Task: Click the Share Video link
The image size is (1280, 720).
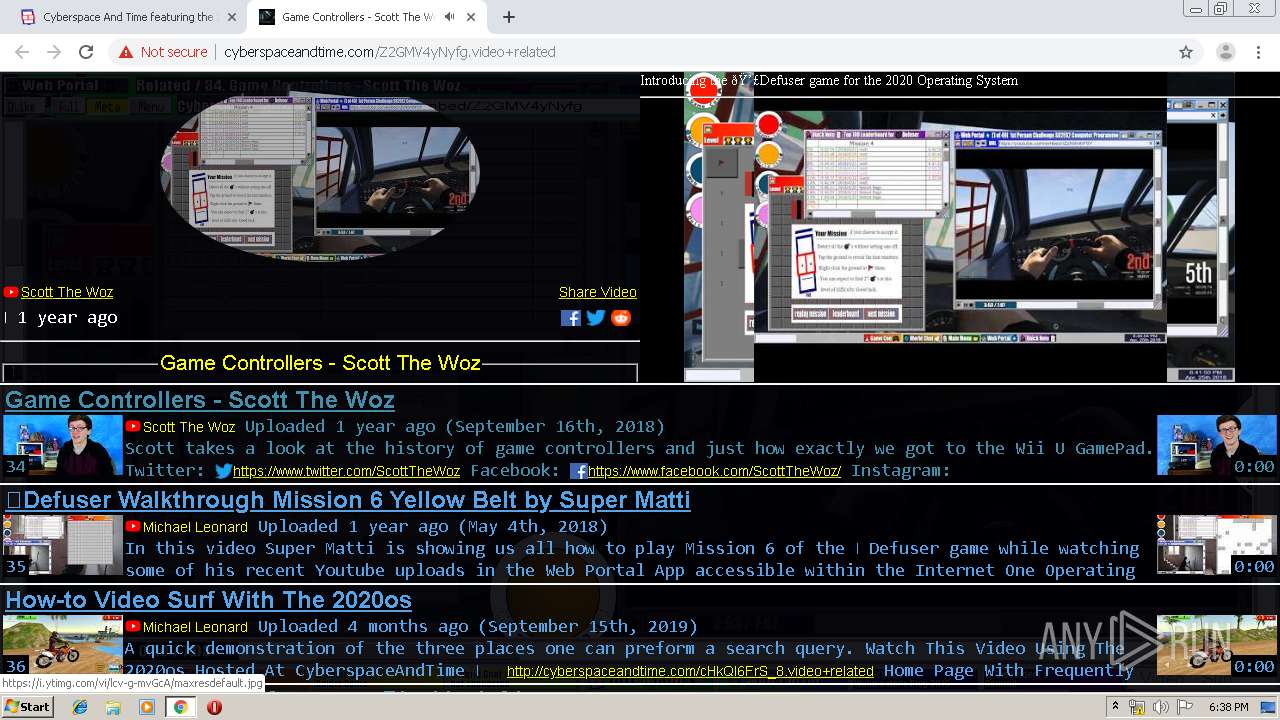Action: 598,292
